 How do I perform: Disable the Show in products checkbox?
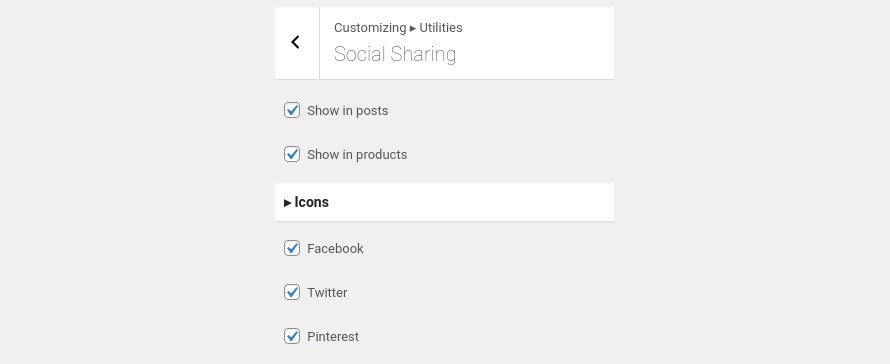[x=292, y=154]
